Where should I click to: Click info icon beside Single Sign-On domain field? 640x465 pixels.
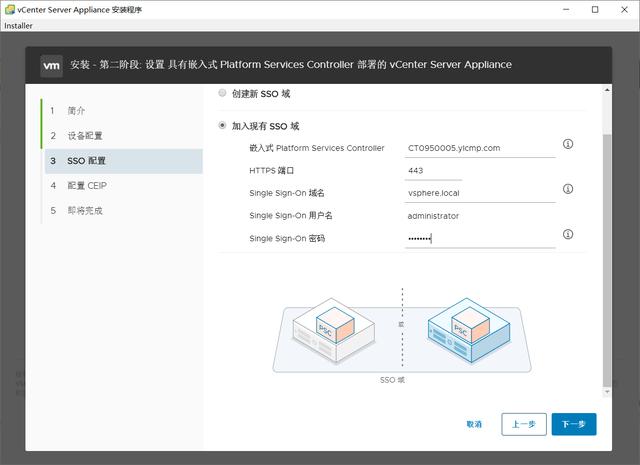click(x=568, y=189)
